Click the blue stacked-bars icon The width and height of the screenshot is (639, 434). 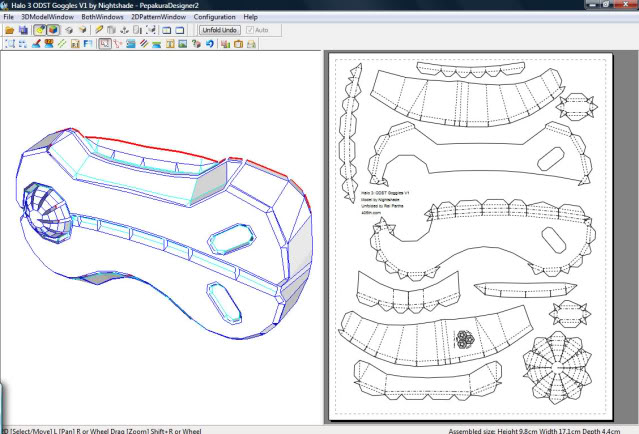pos(131,44)
